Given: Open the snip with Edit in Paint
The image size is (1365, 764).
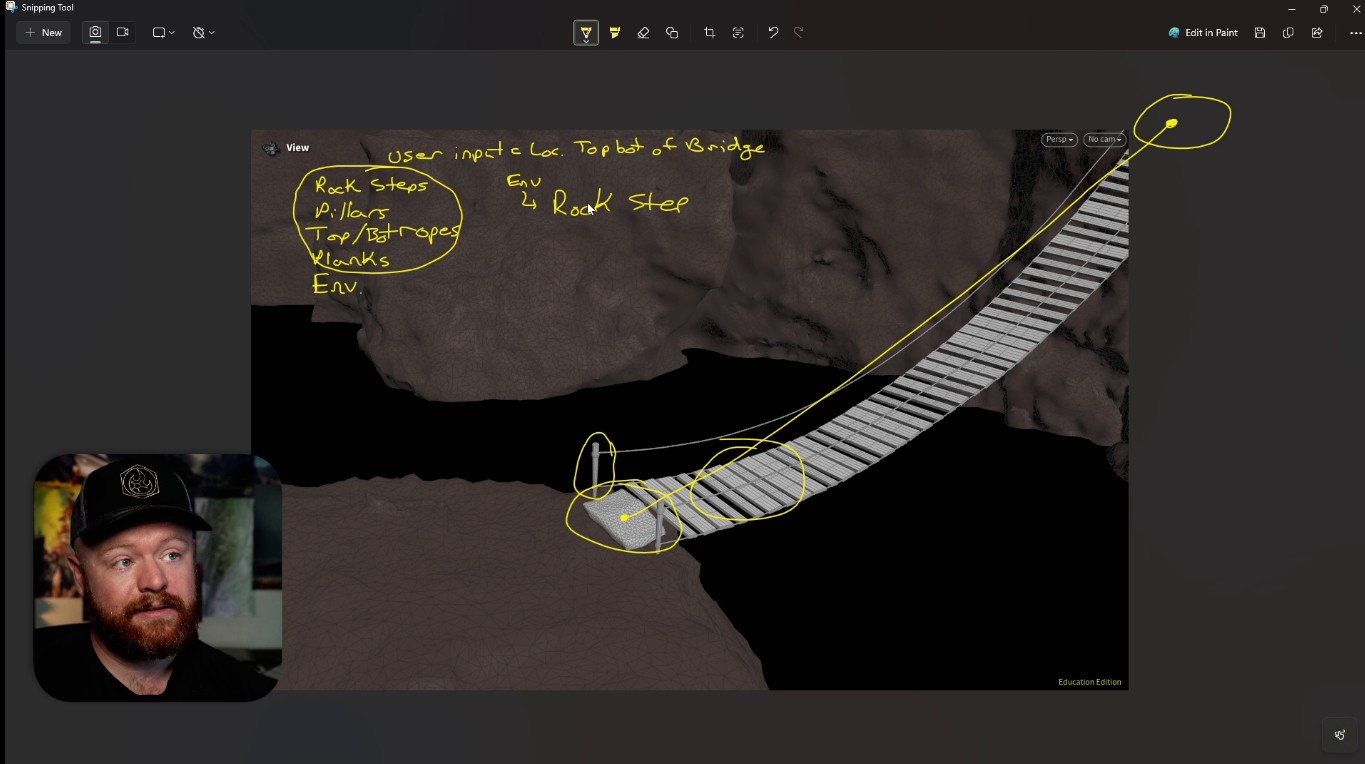Looking at the screenshot, I should click(x=1203, y=33).
